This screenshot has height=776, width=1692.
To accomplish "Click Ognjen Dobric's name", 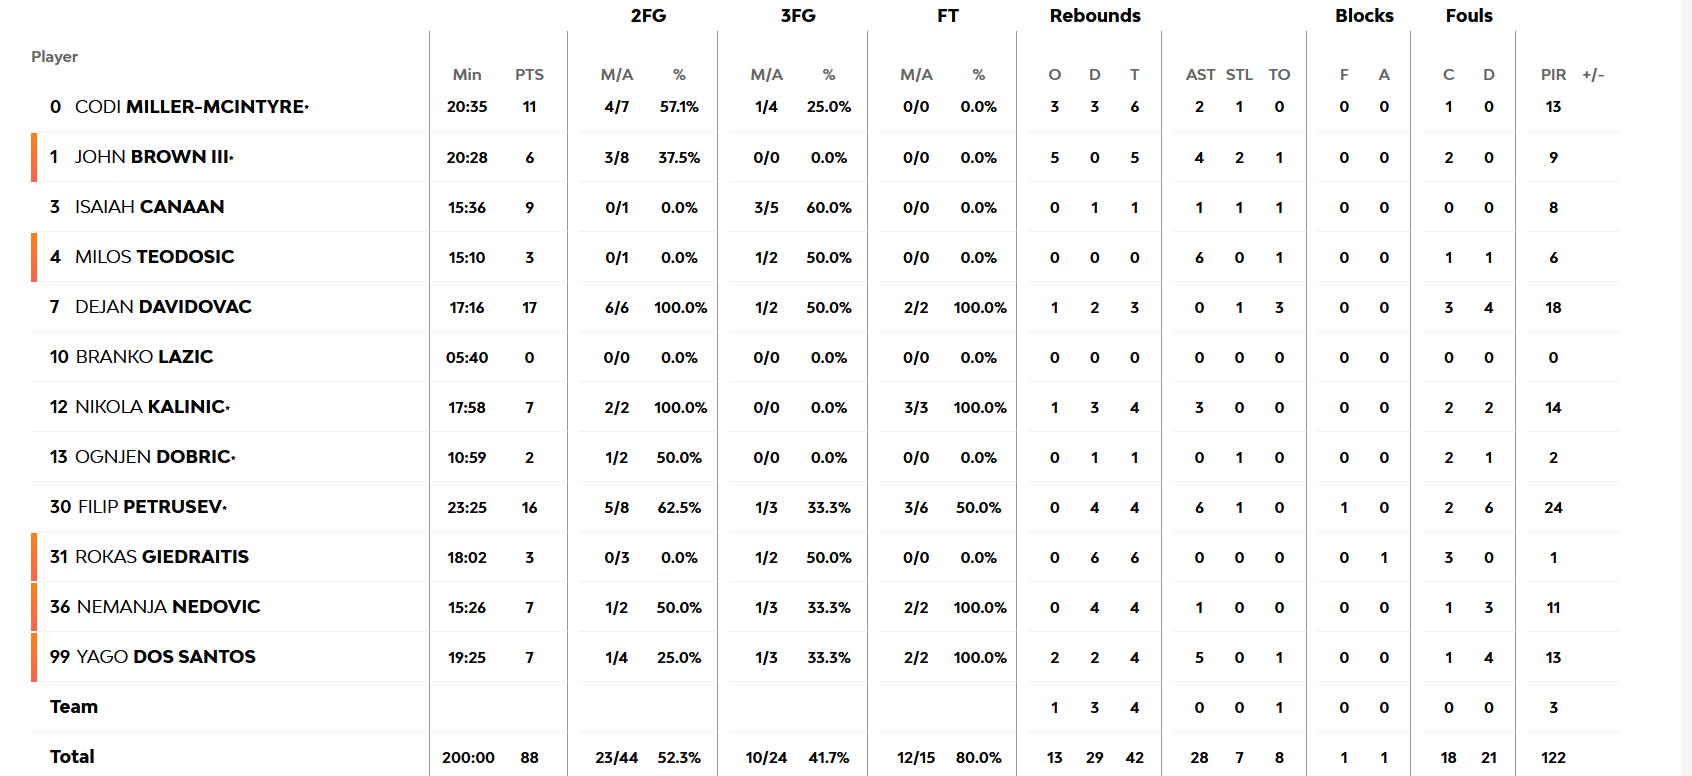I will (x=155, y=457).
